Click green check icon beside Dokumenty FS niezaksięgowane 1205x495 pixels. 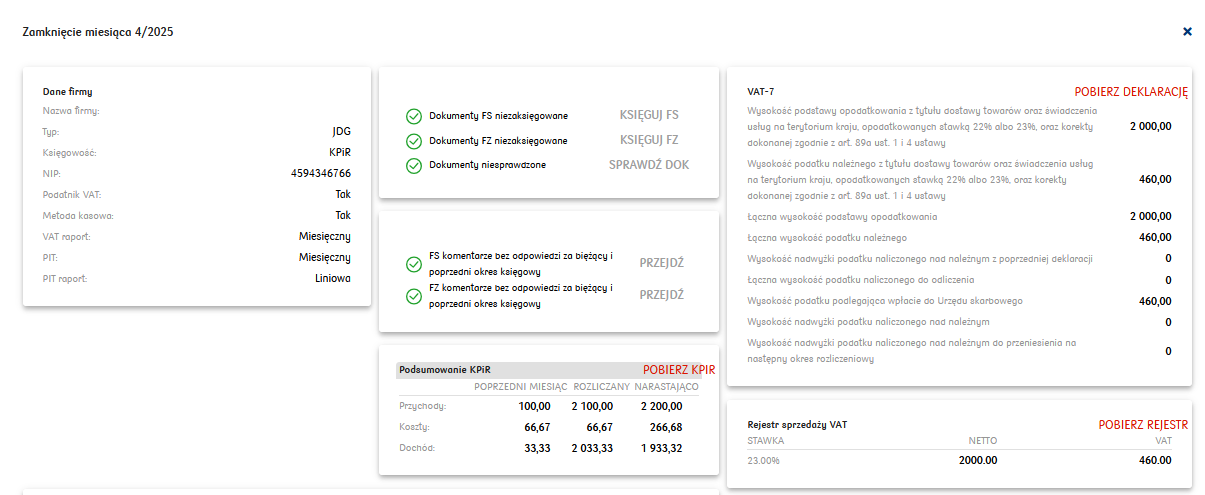tap(413, 116)
